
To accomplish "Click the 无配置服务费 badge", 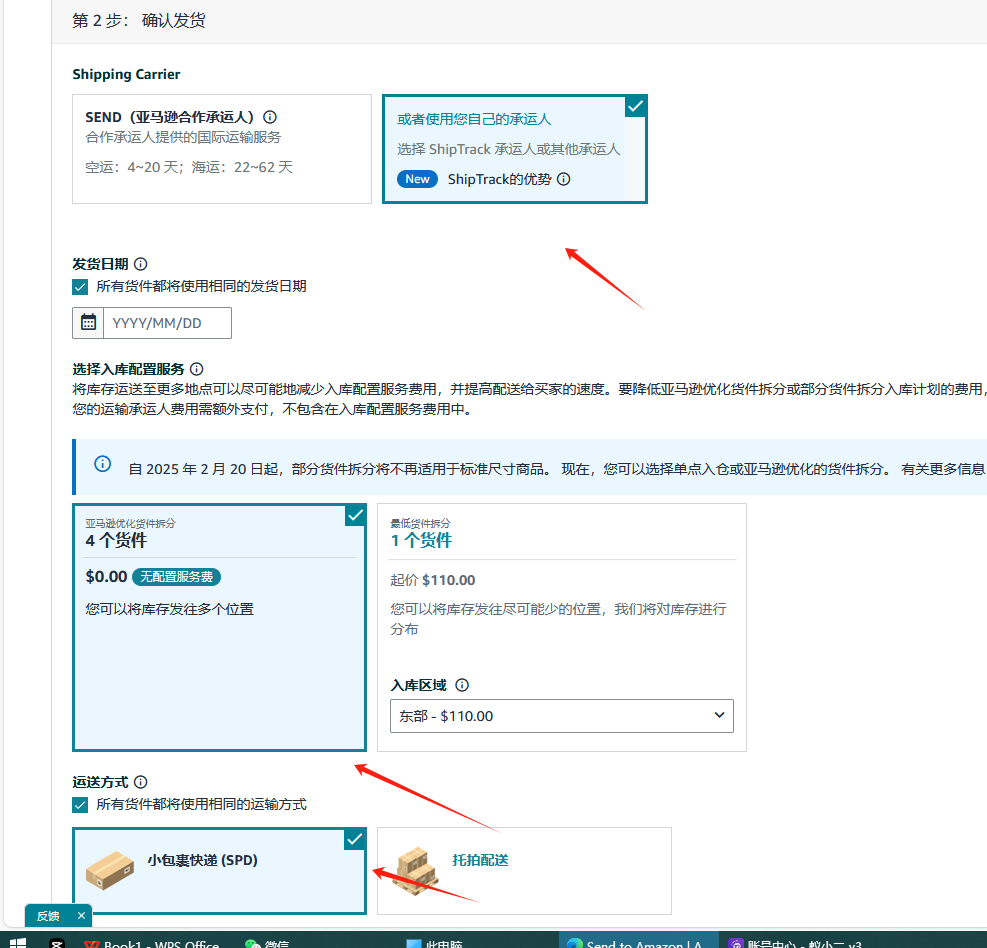I will click(x=176, y=576).
